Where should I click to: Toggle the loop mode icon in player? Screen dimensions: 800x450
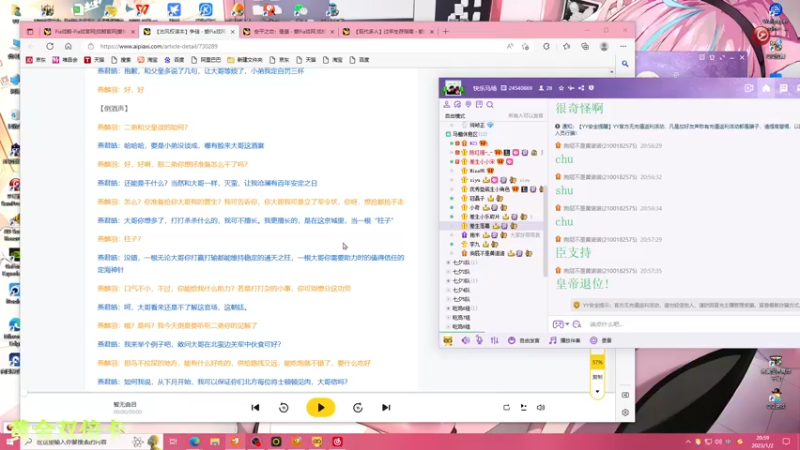pyautogui.click(x=506, y=407)
